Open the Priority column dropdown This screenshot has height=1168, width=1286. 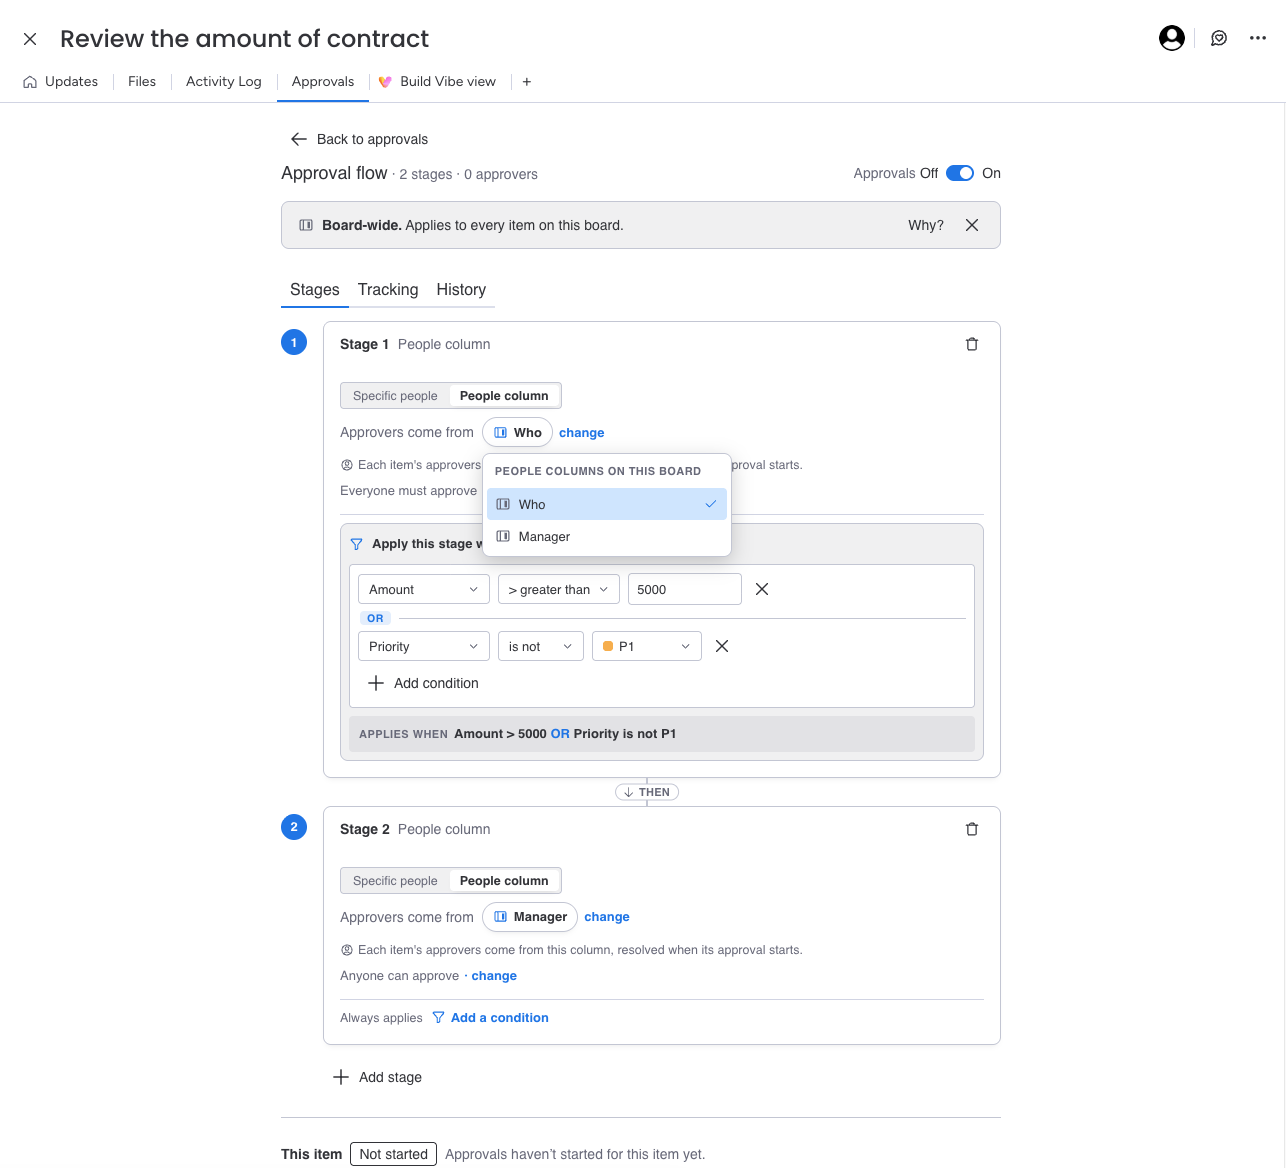pos(424,646)
